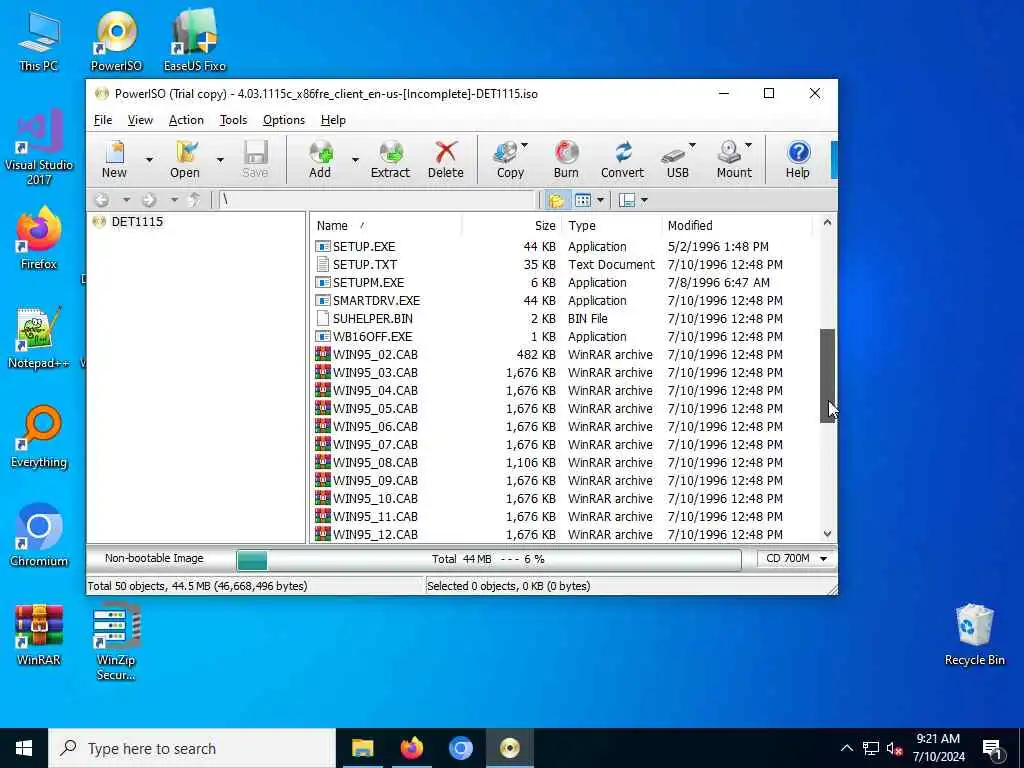Open the New button dropdown arrow
The height and width of the screenshot is (768, 1024).
149,159
